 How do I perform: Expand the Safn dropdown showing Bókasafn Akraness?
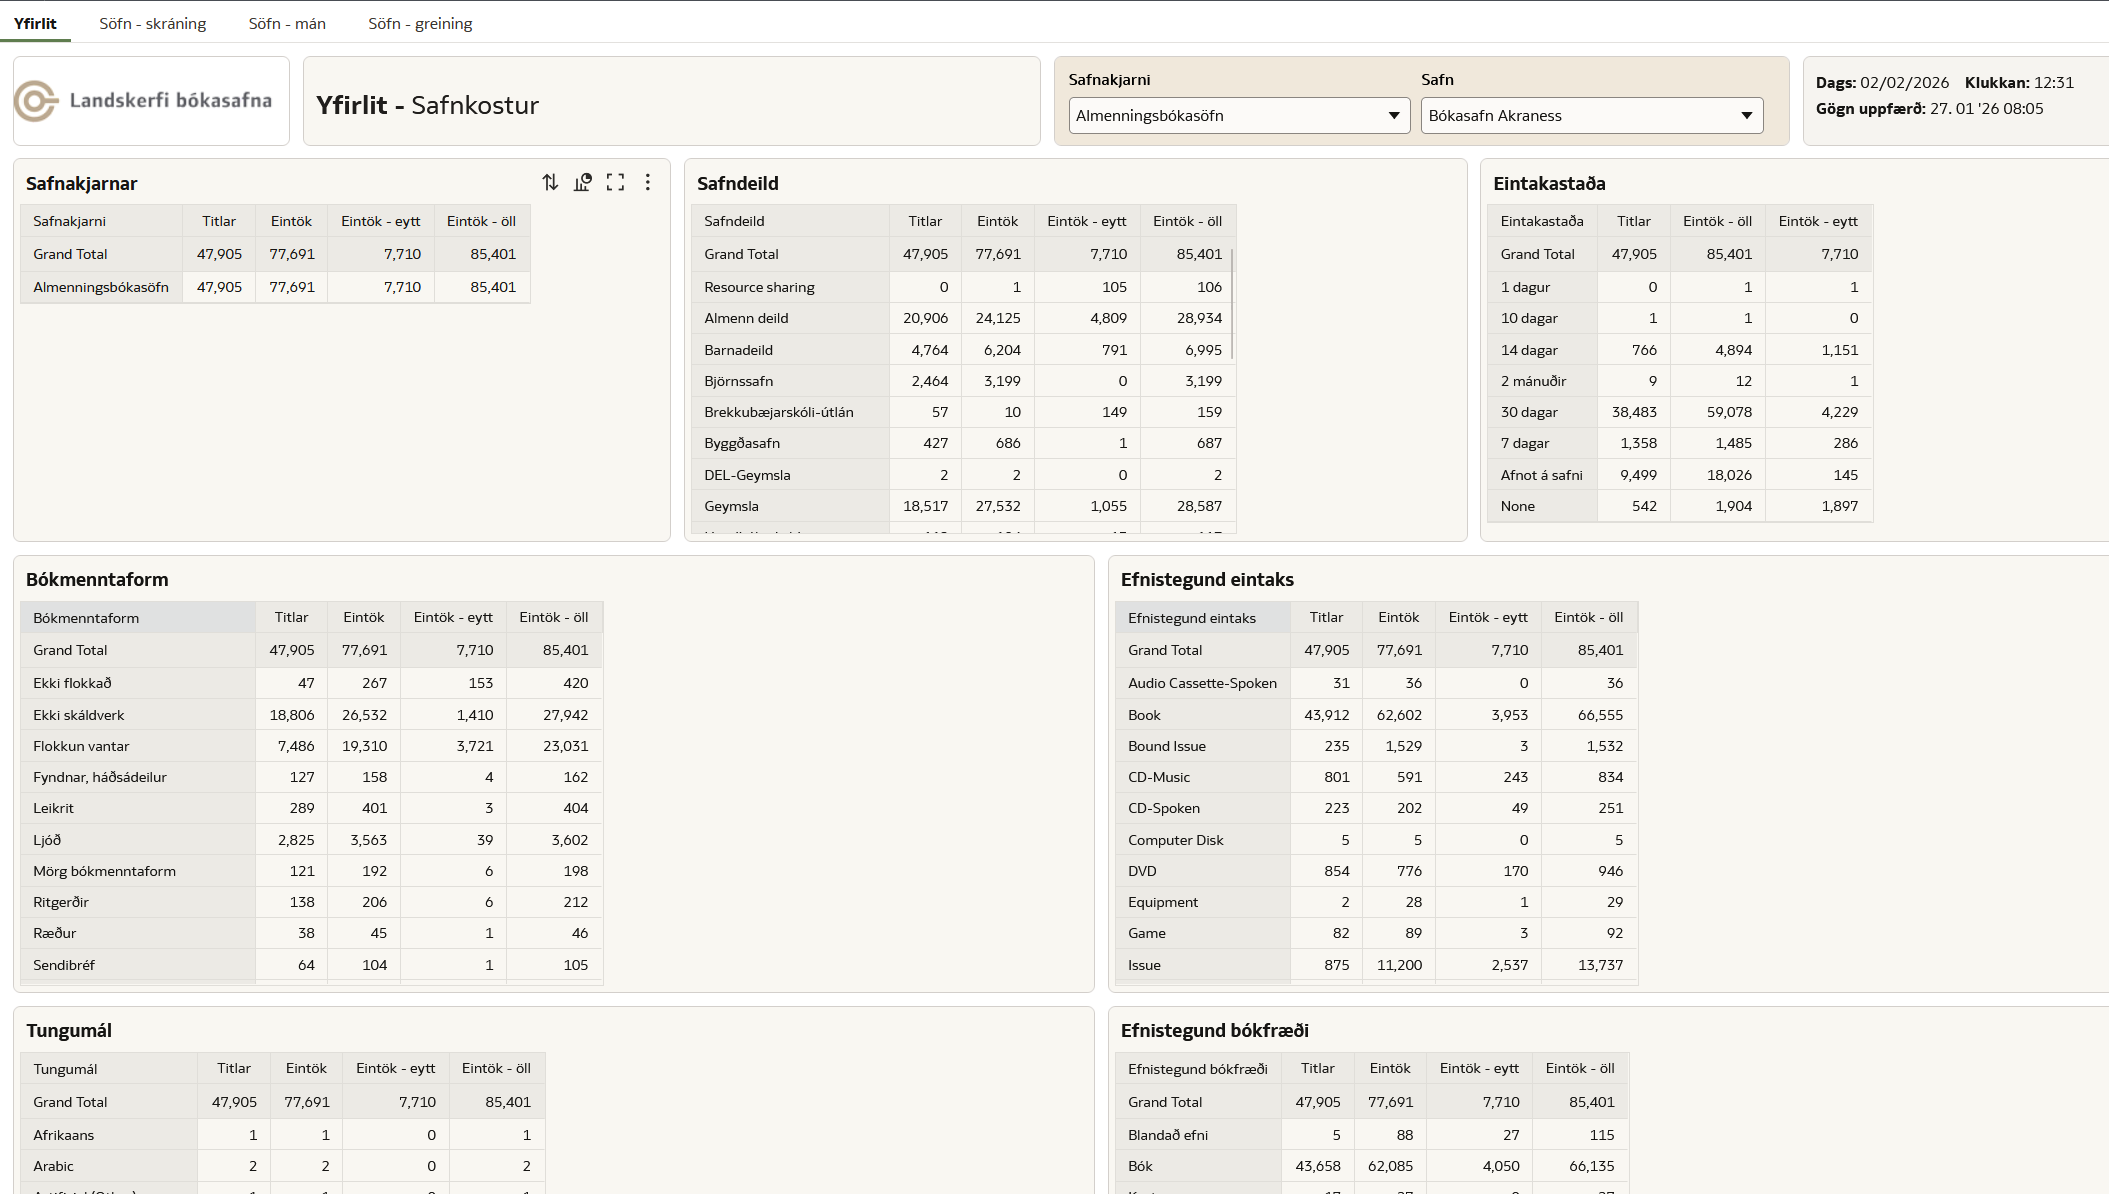click(1746, 116)
